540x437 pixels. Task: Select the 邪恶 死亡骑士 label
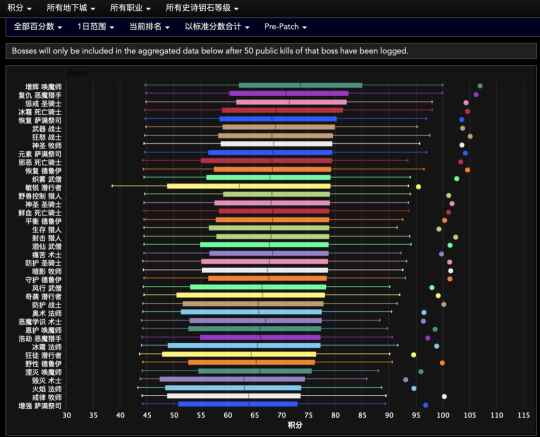tap(40, 163)
